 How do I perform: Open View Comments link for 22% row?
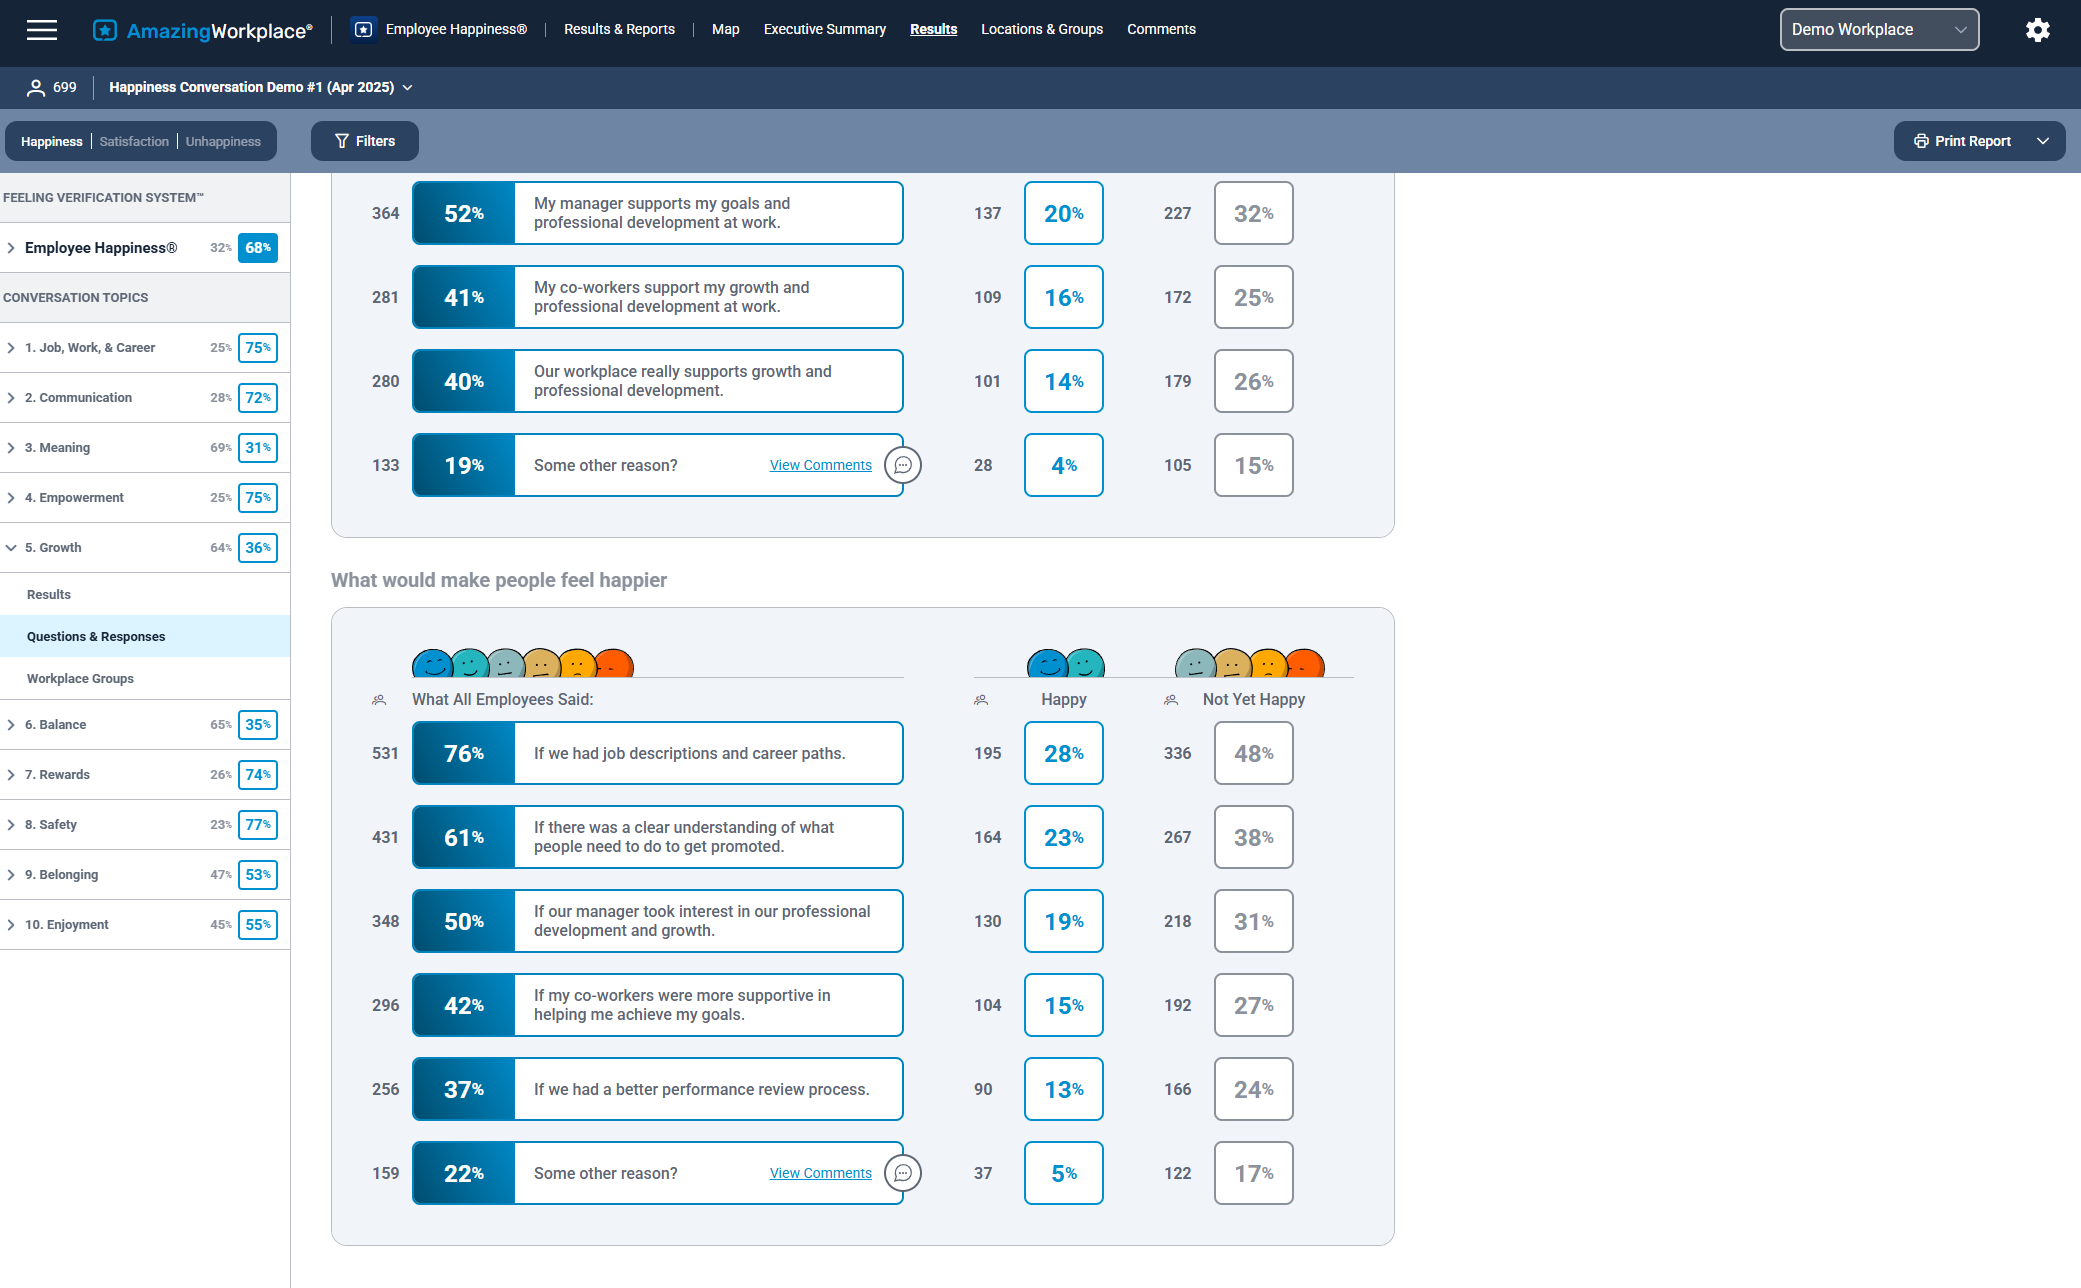click(820, 1173)
